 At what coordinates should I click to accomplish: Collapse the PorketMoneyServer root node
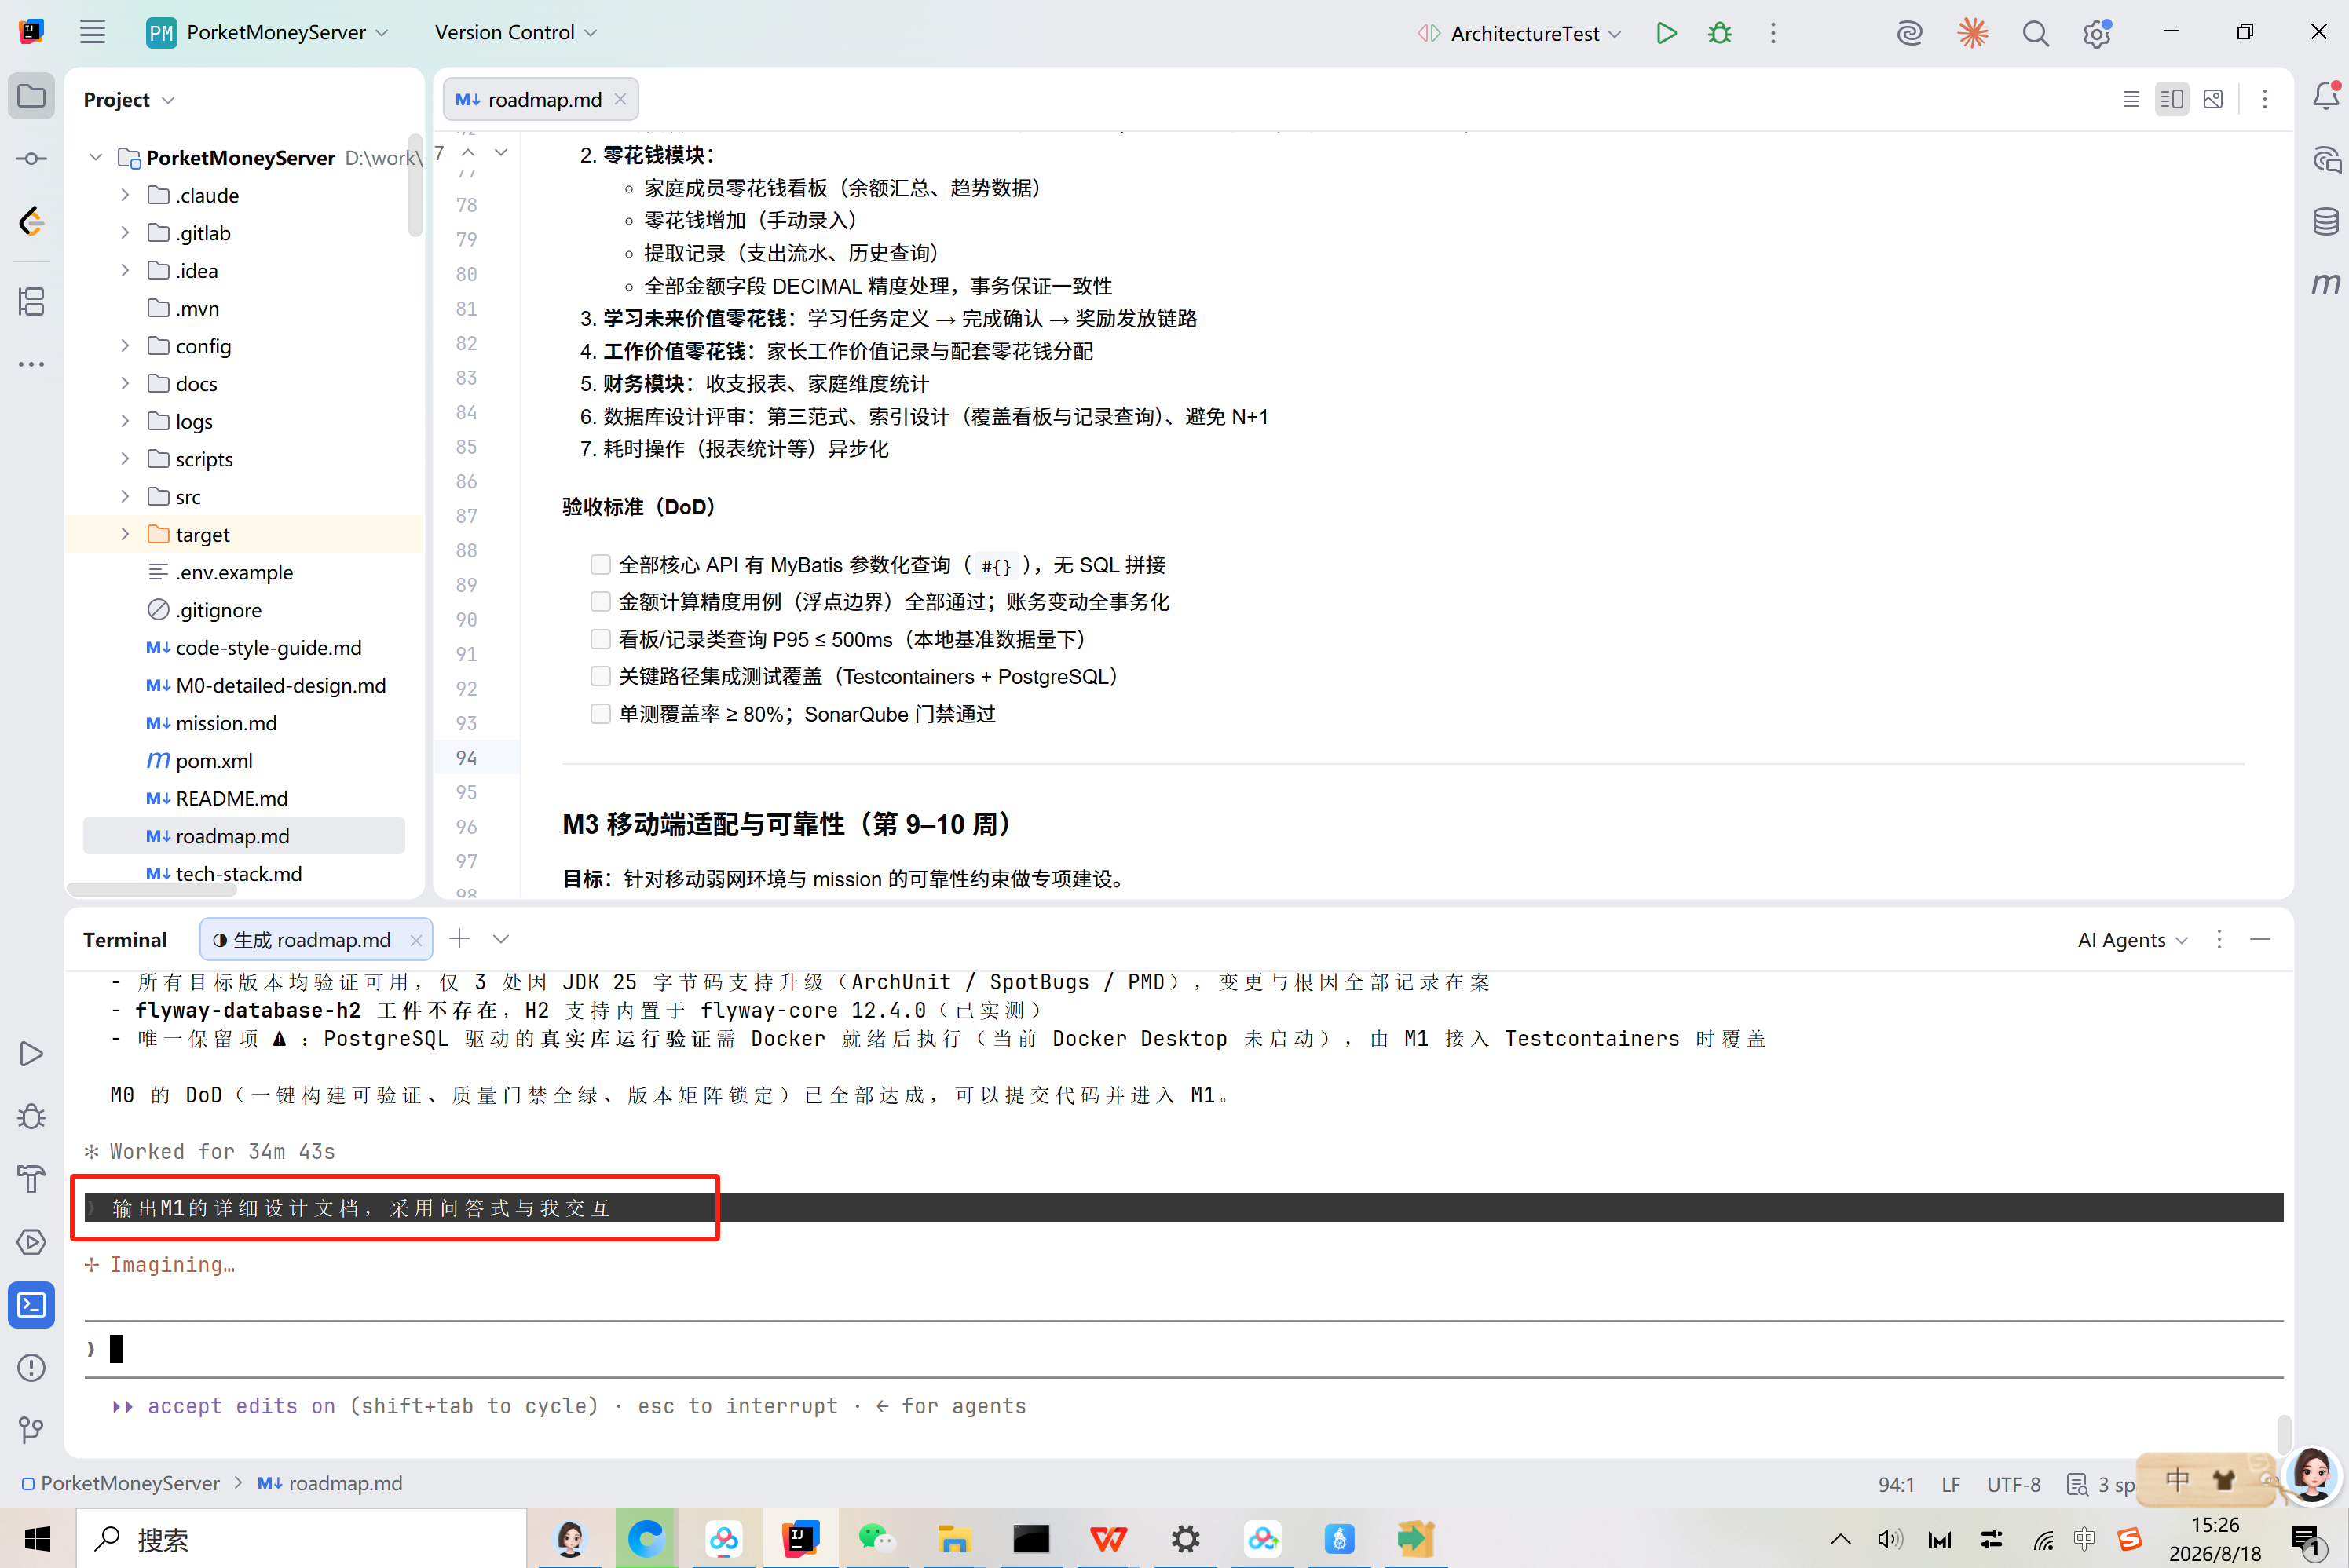[95, 157]
